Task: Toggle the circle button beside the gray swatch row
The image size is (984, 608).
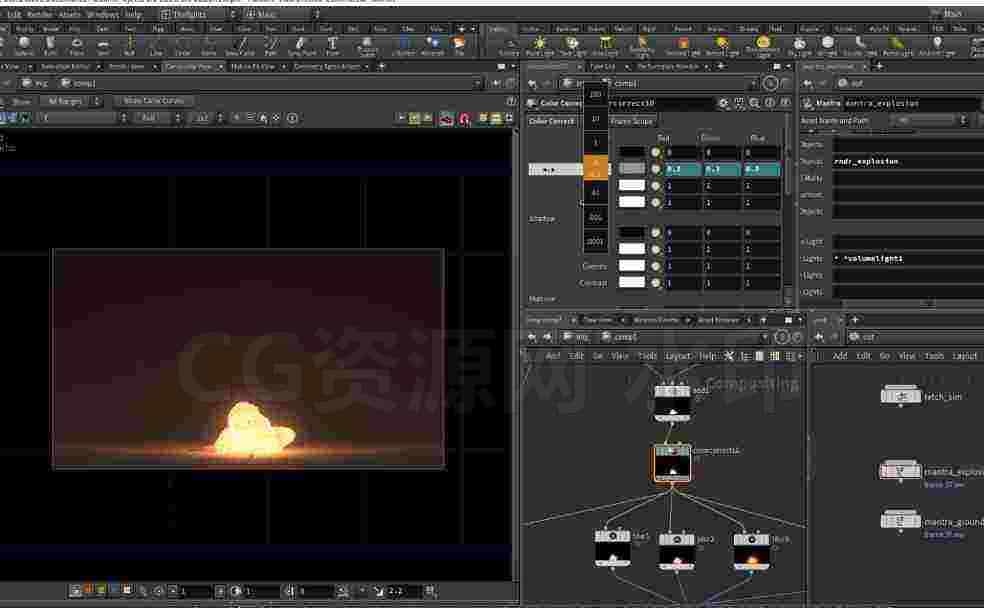Action: coord(656,169)
